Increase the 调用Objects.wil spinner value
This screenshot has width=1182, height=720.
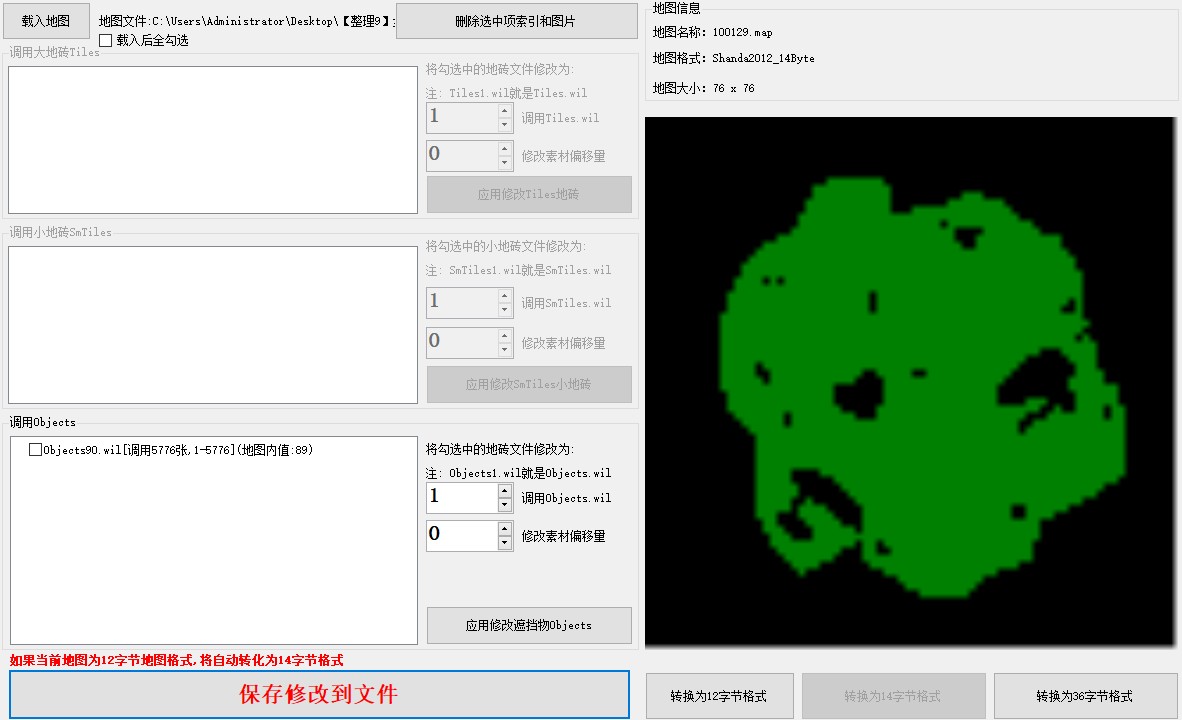click(x=505, y=490)
